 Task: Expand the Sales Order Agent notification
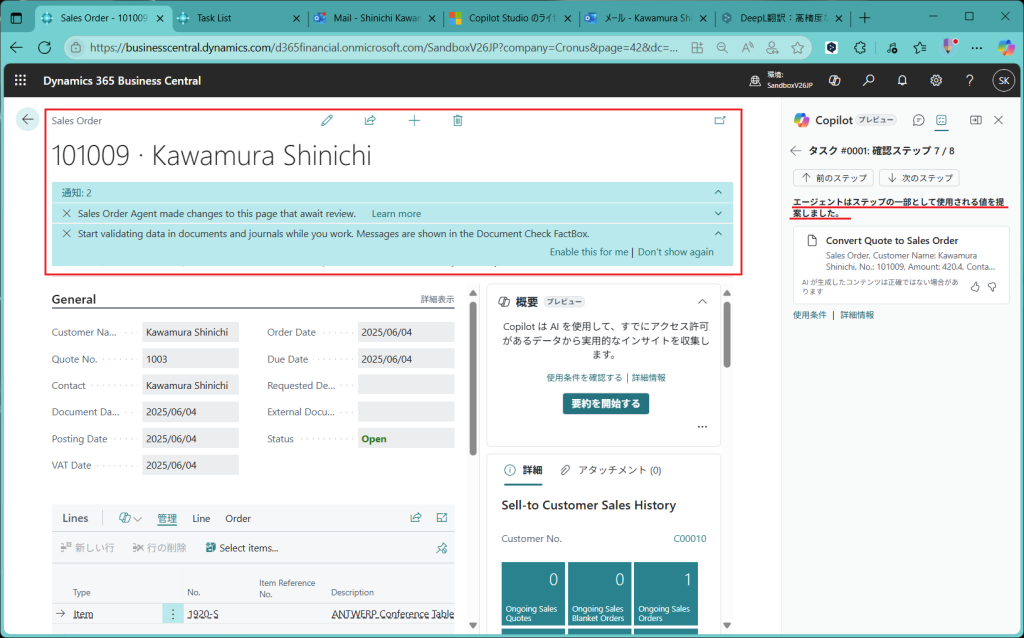coord(718,214)
